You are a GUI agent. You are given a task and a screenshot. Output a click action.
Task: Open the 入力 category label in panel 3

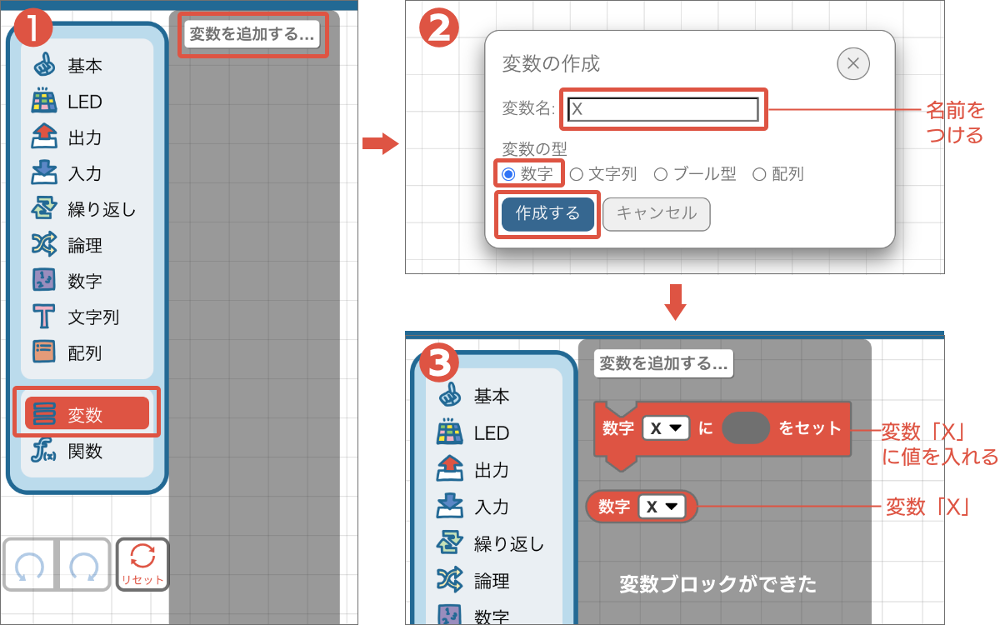pyautogui.click(x=491, y=507)
